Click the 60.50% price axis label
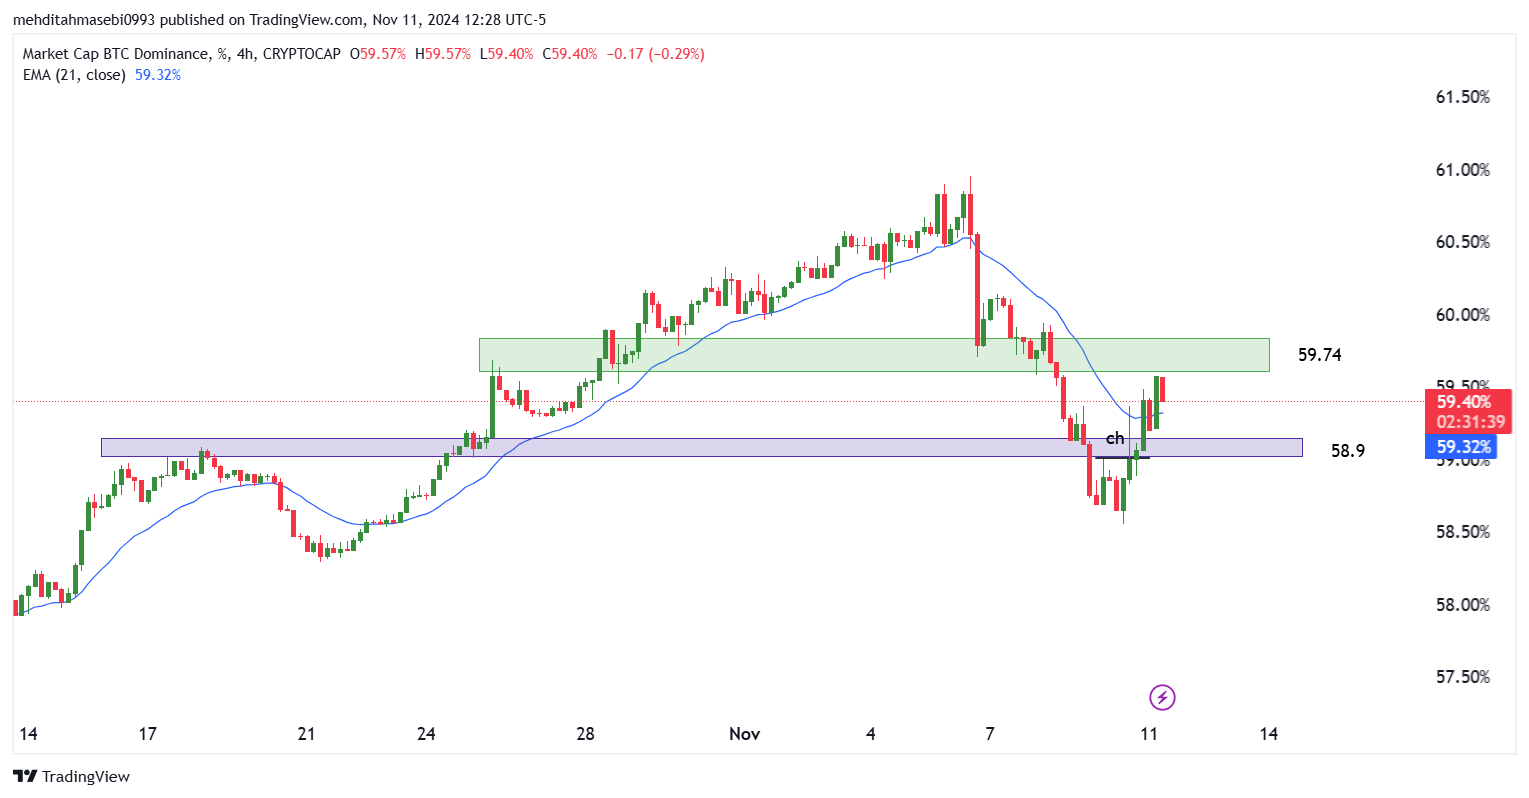 [x=1463, y=242]
